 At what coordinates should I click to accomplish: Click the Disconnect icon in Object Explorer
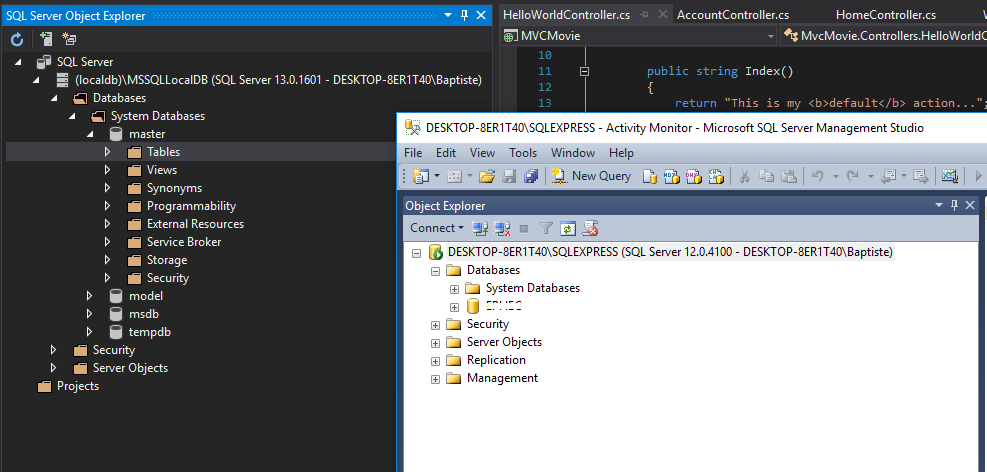point(502,228)
